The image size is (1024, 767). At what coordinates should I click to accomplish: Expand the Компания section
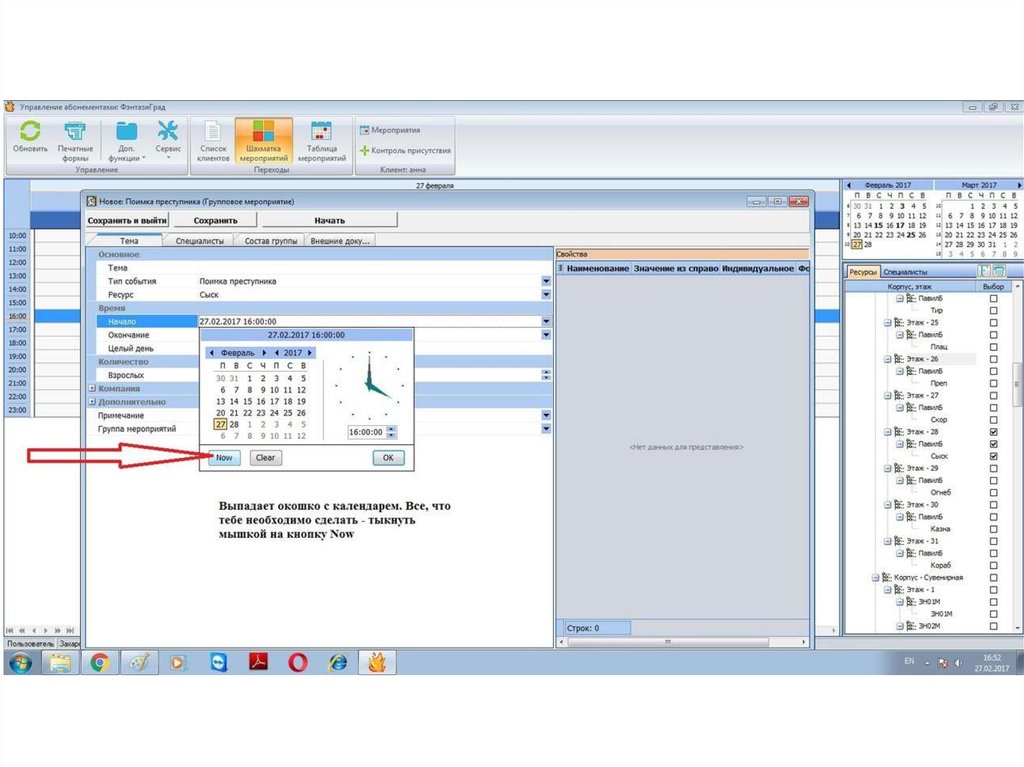[x=93, y=388]
